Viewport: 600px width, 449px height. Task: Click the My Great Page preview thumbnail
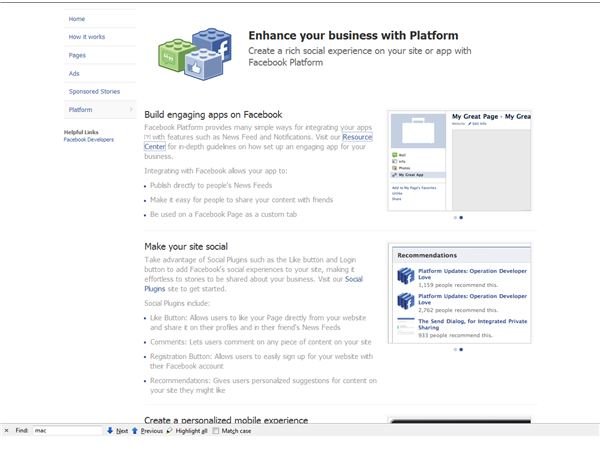point(459,161)
